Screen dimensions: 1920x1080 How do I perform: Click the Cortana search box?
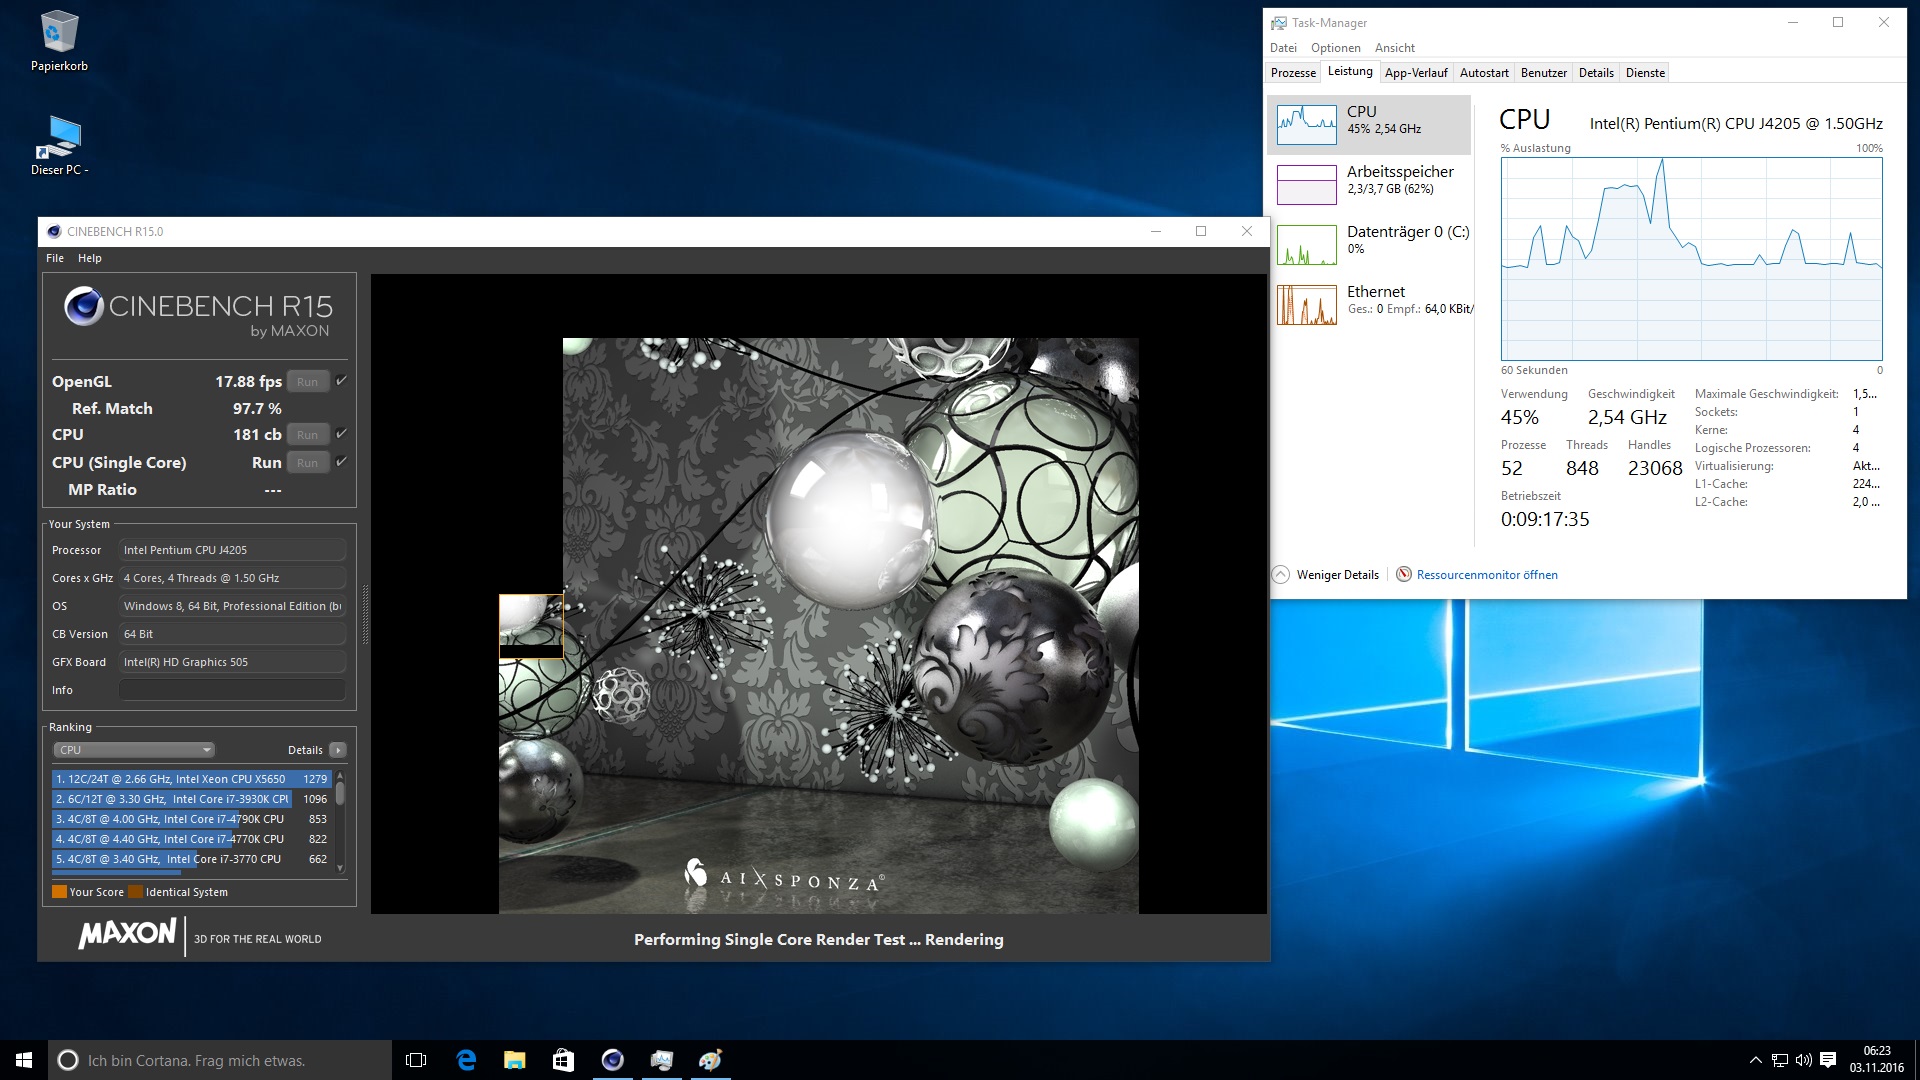click(220, 1060)
